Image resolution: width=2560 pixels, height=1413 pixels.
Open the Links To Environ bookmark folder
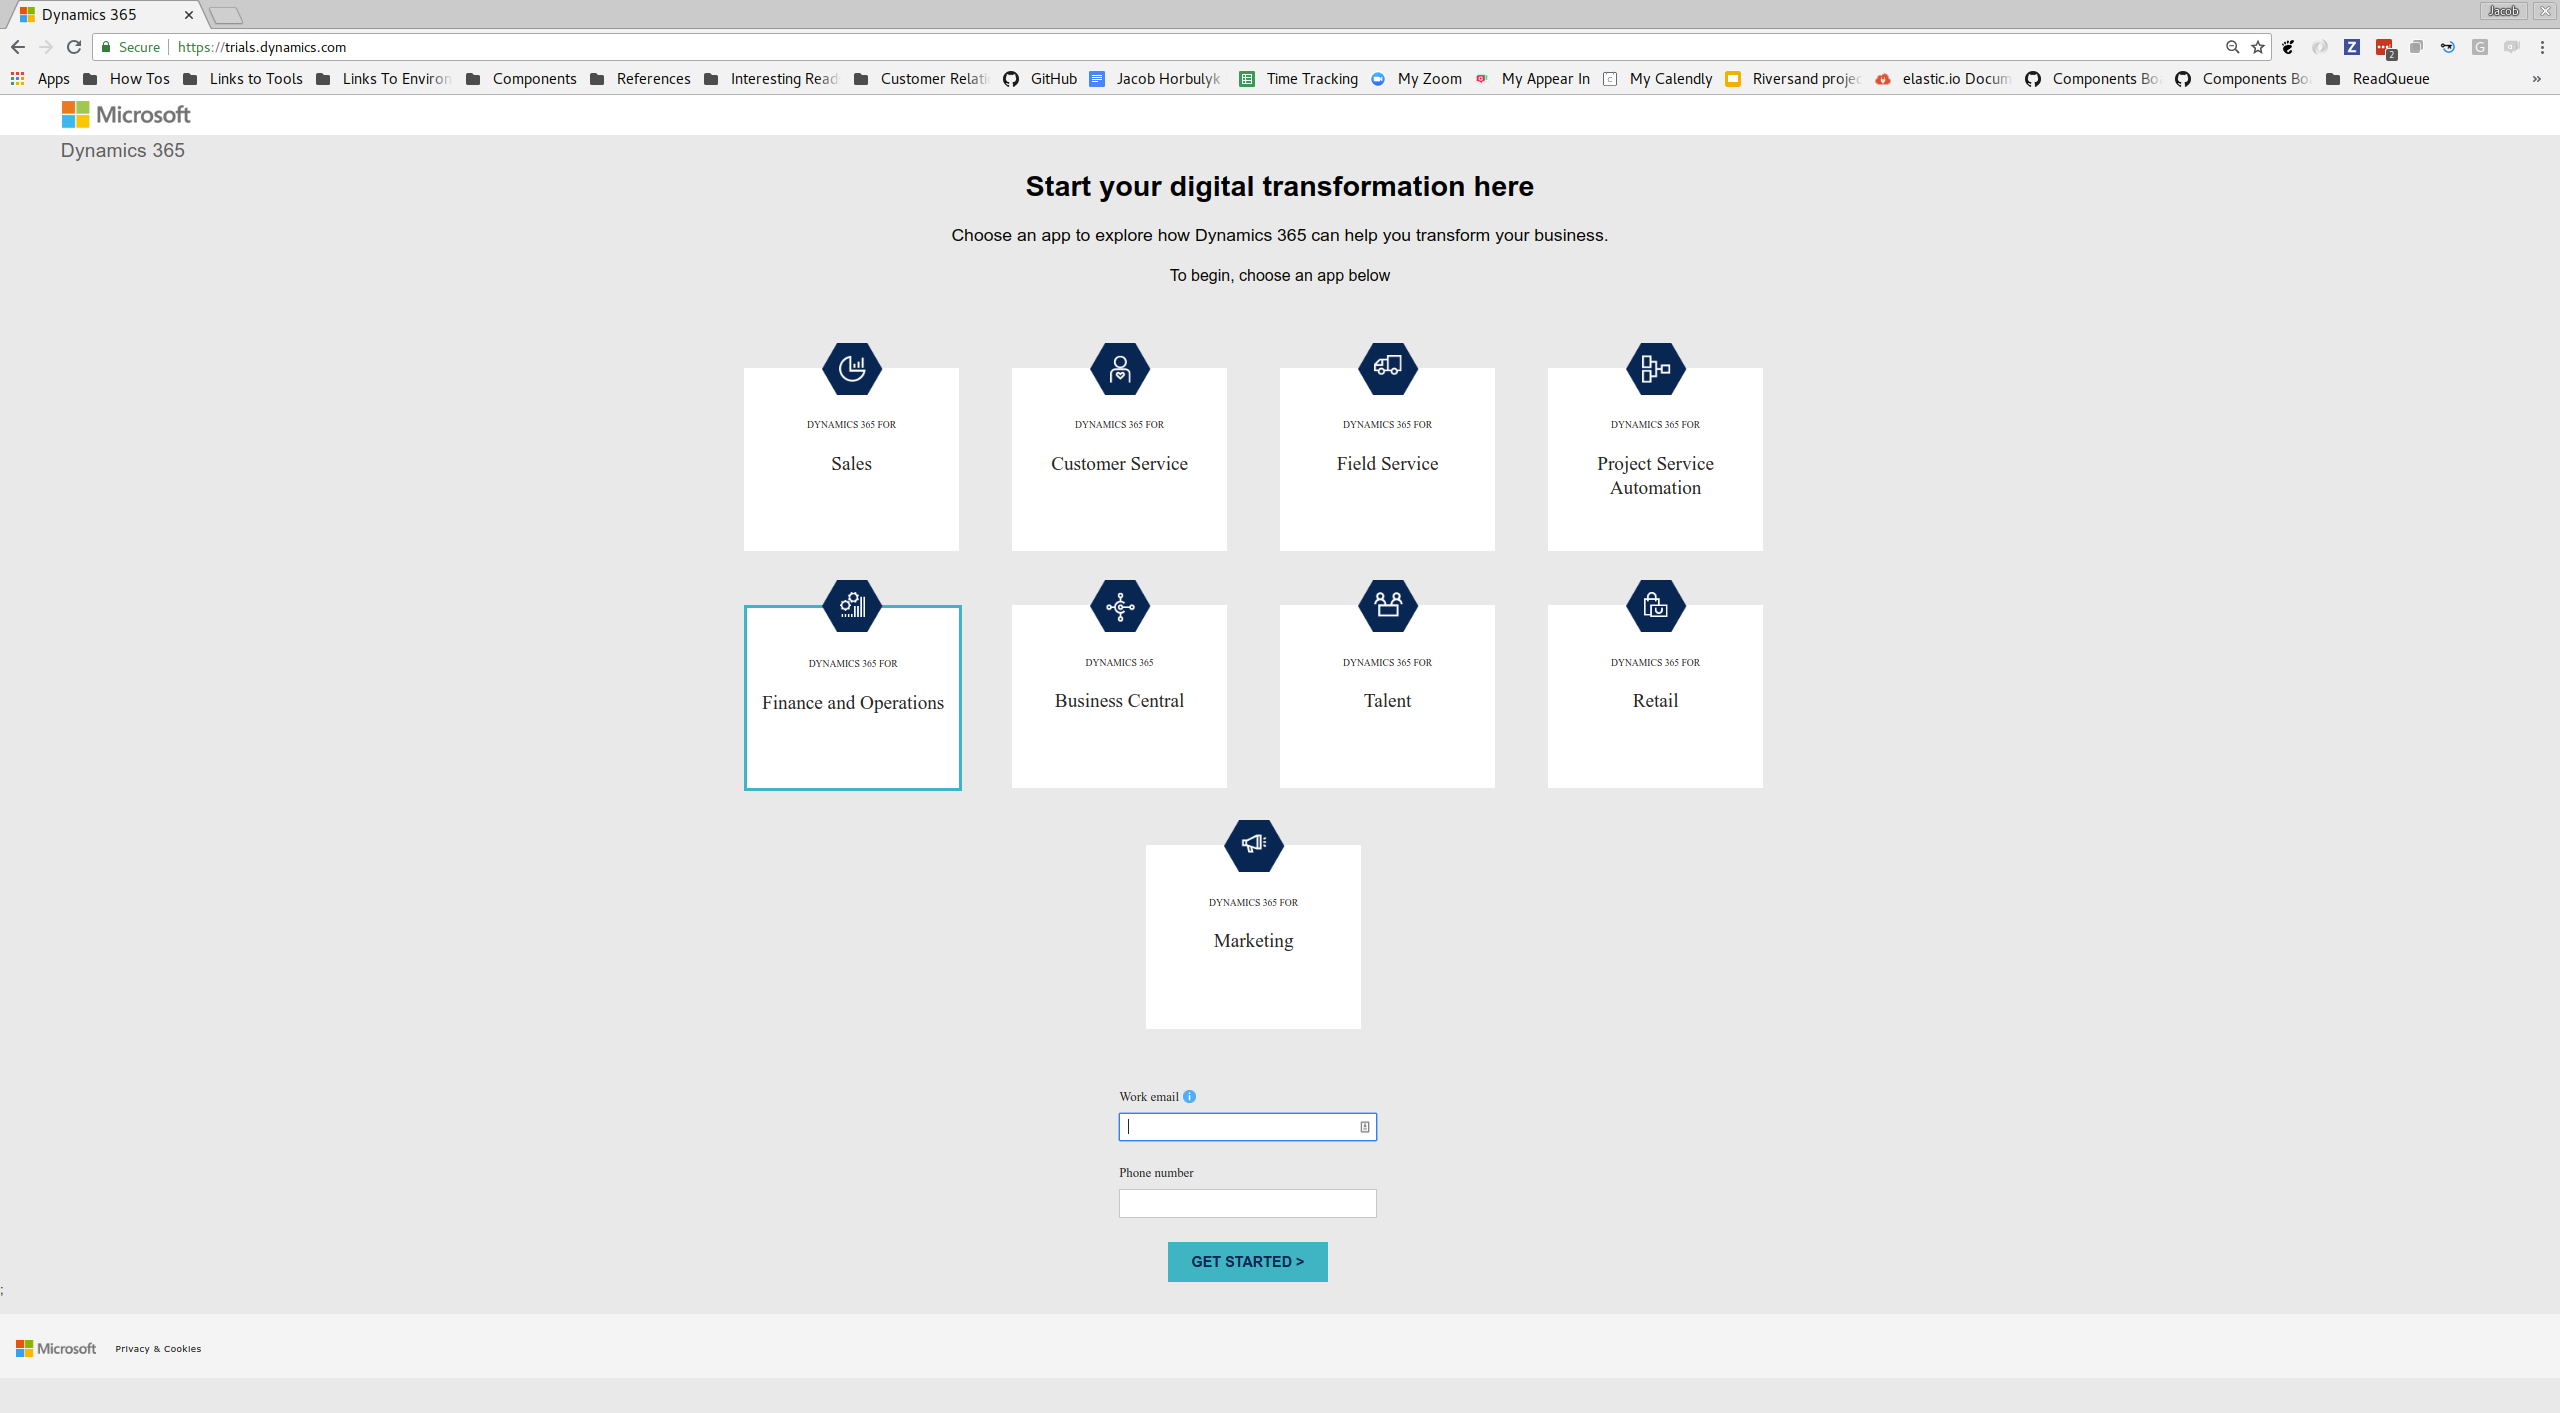point(384,79)
